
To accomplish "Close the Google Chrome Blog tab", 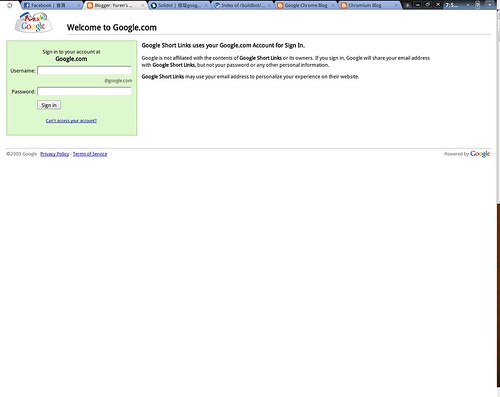I will tap(333, 5).
